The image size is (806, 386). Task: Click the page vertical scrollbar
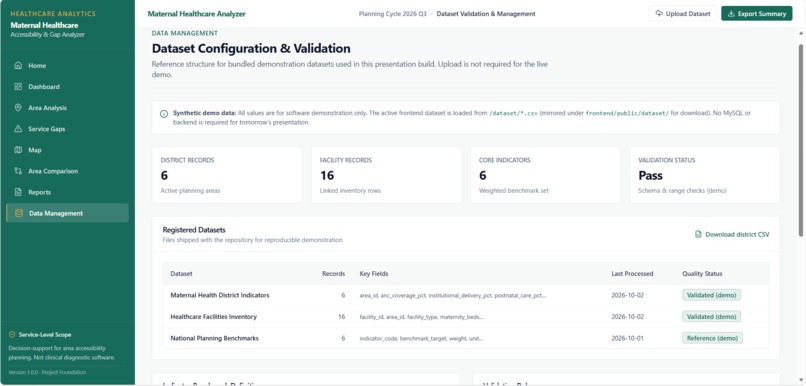pyautogui.click(x=800, y=139)
